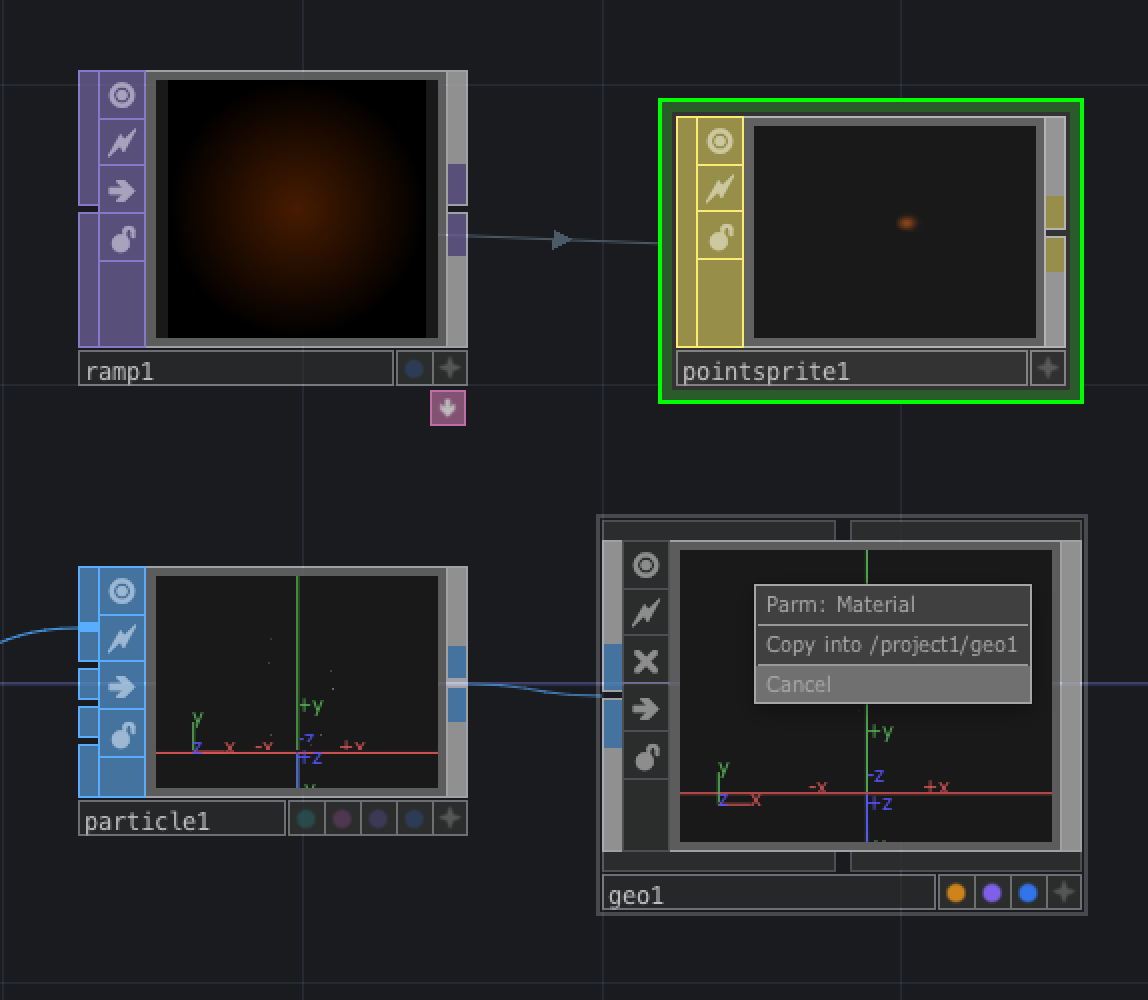Click the X cooking flag on geo1
1148x1000 pixels.
[645, 661]
